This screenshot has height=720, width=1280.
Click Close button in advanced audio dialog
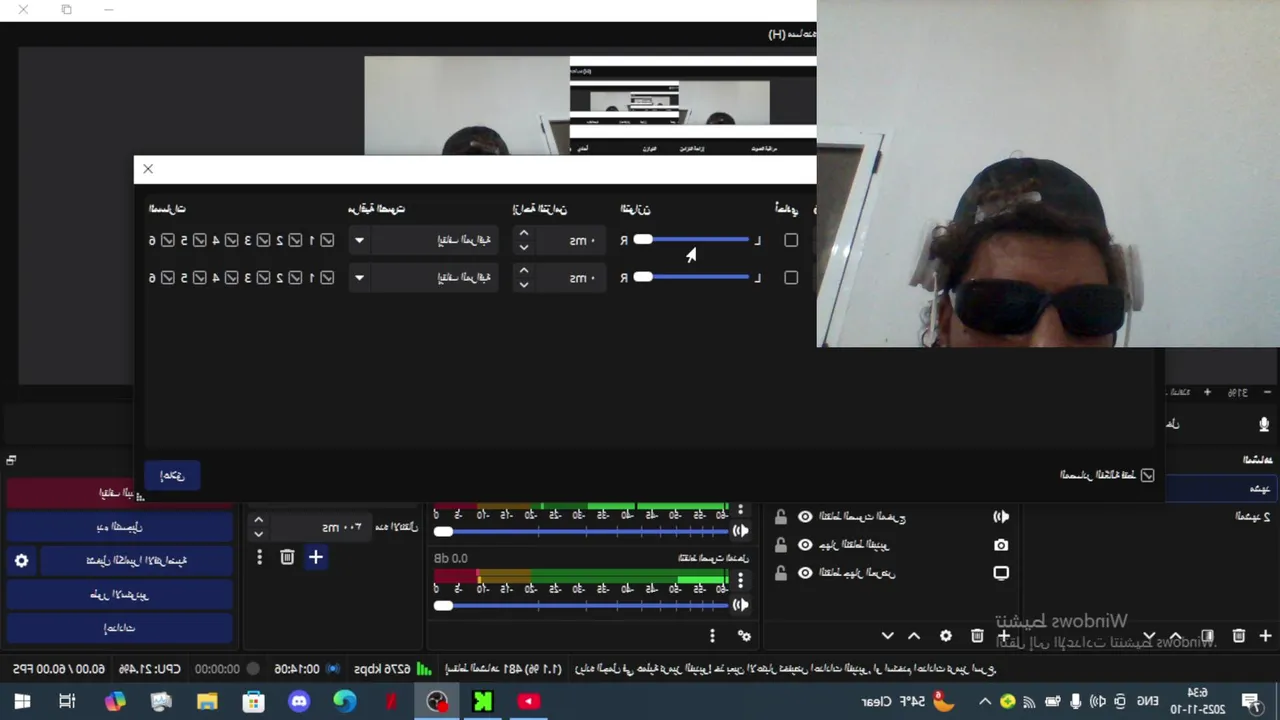click(172, 475)
